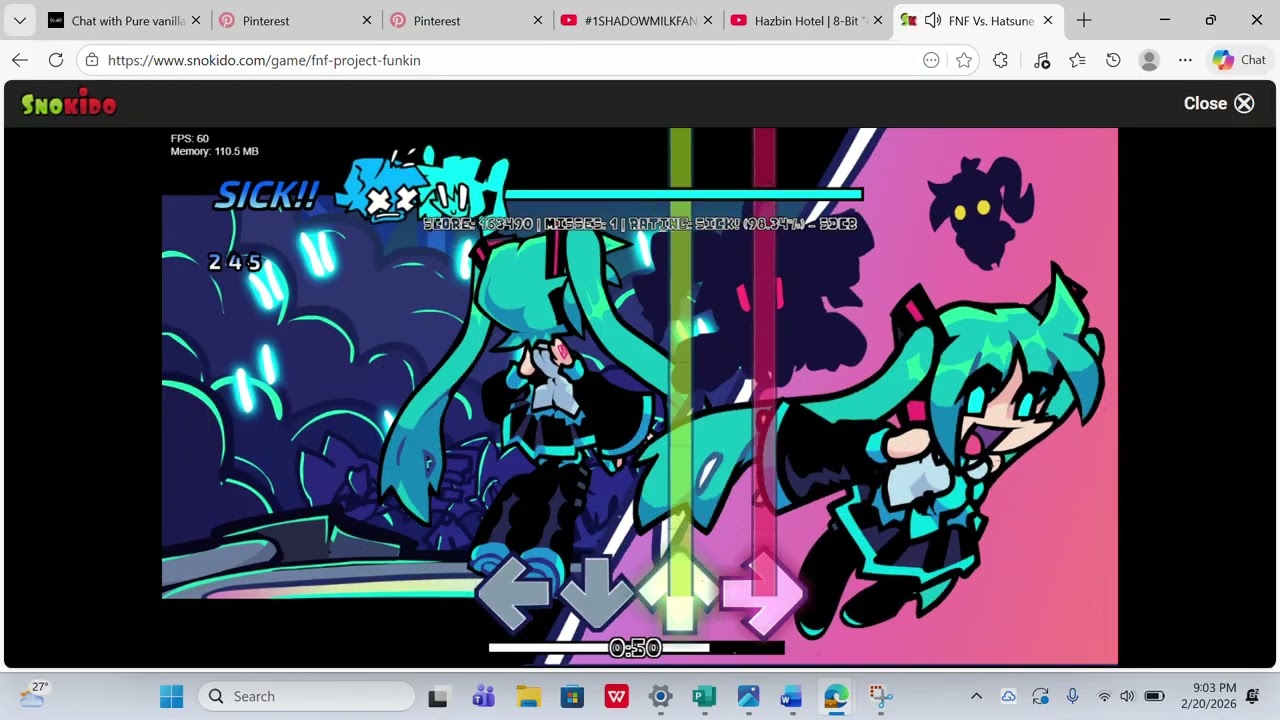This screenshot has width=1280, height=720.
Task: Hit the pink right arrow receptor
Action: (x=763, y=593)
